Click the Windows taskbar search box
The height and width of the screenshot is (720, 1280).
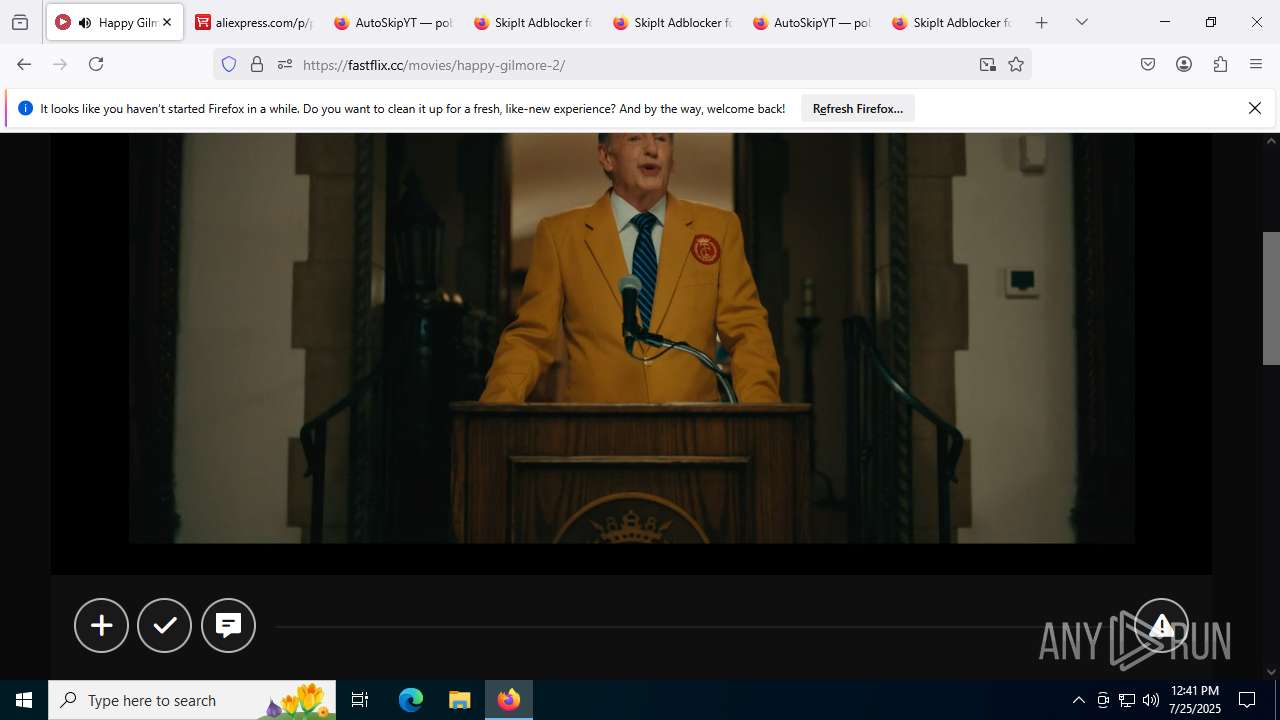pyautogui.click(x=192, y=700)
